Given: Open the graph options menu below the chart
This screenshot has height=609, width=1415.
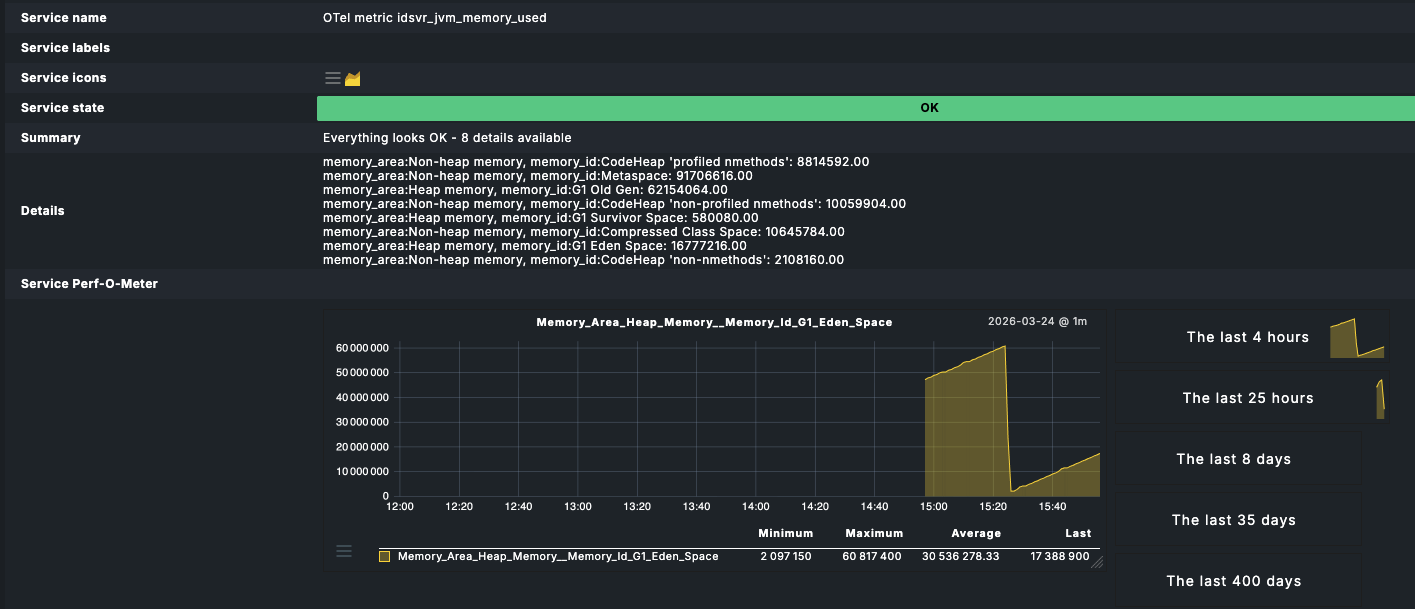Looking at the screenshot, I should [344, 551].
